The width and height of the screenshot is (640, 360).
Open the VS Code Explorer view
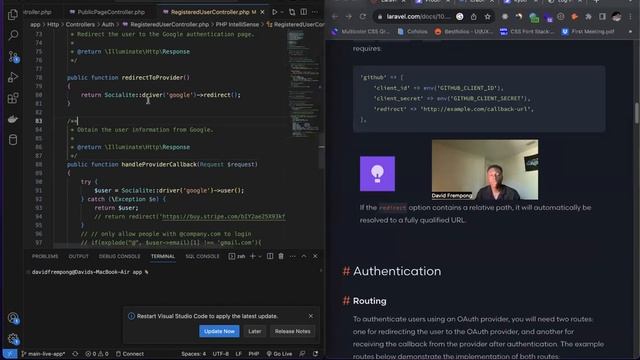tap(13, 15)
